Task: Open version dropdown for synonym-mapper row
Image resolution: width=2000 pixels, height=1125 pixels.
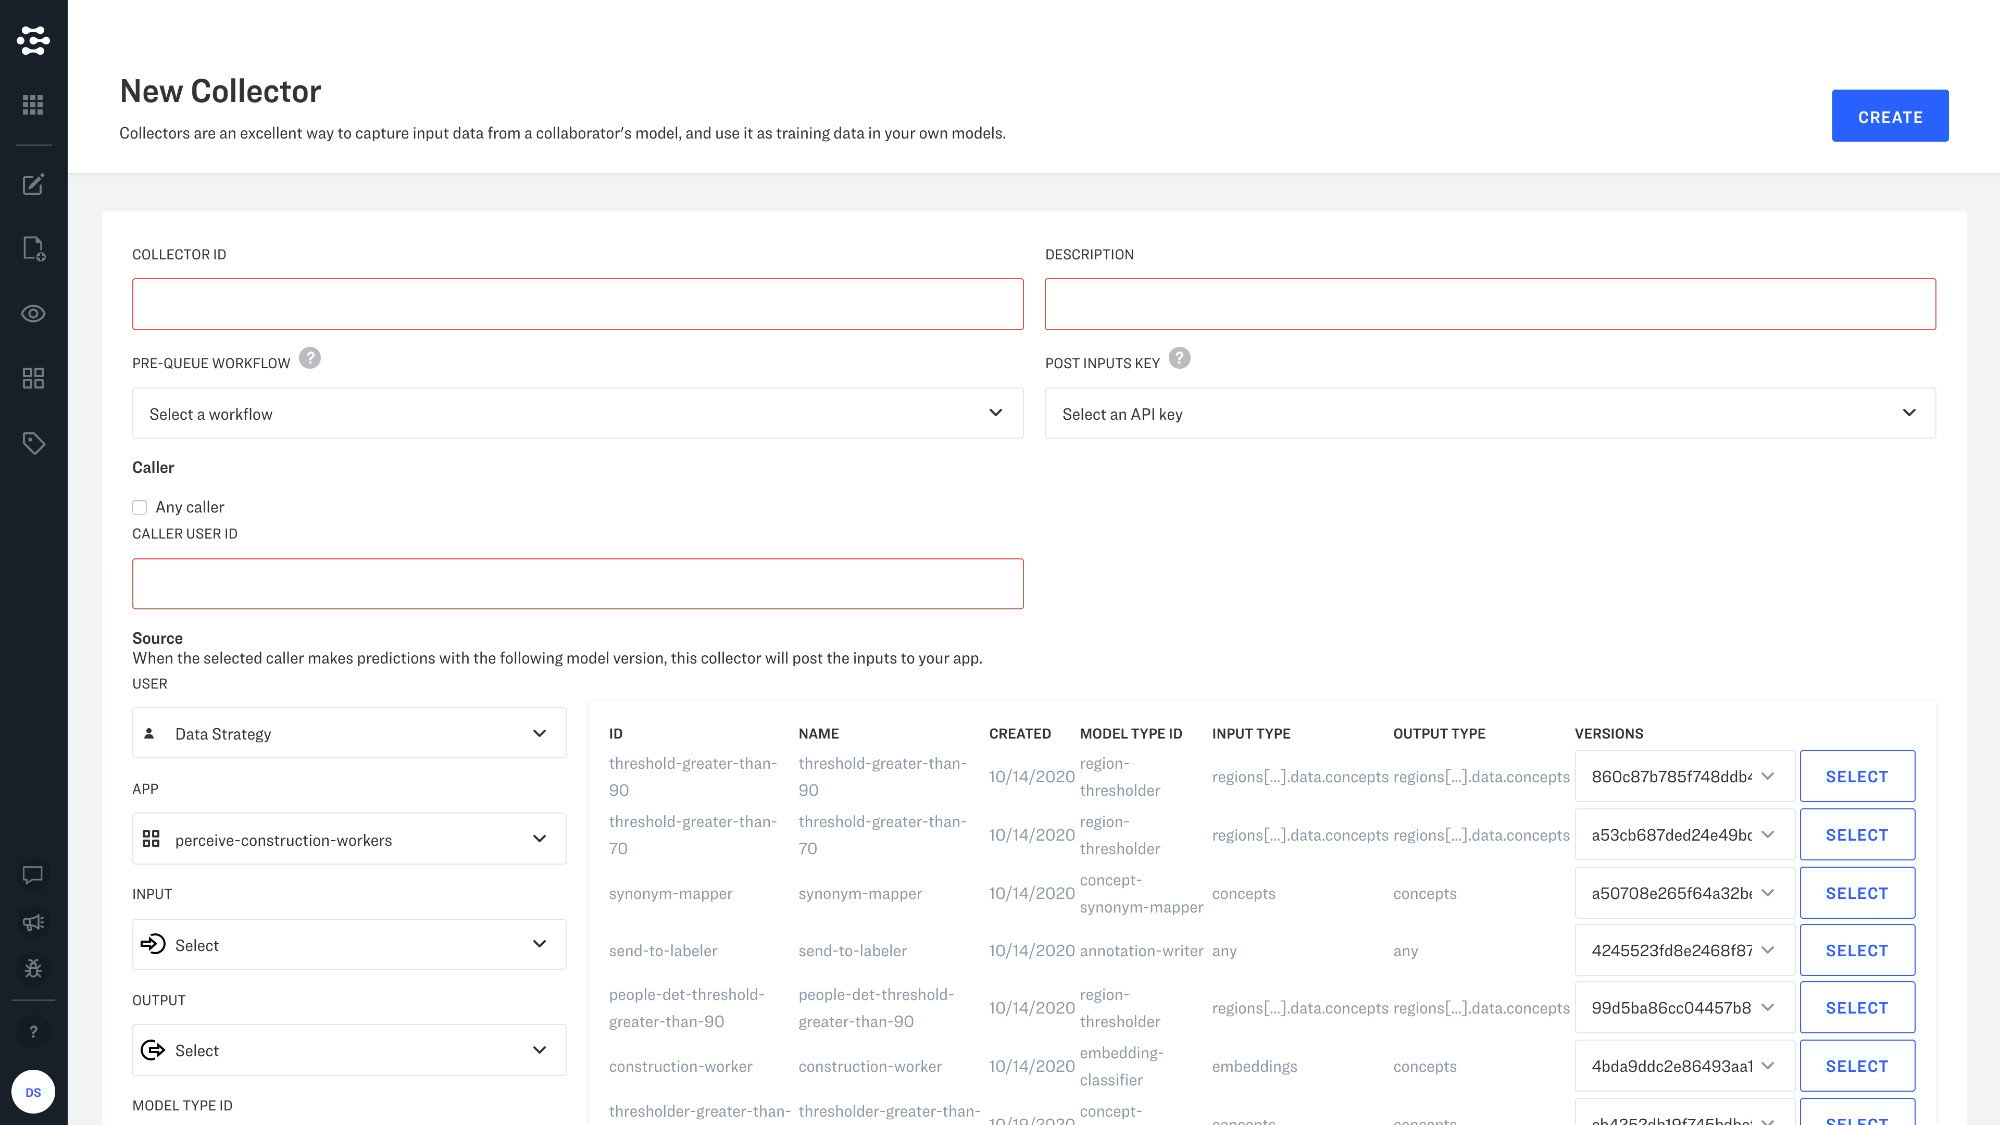Action: point(1683,893)
